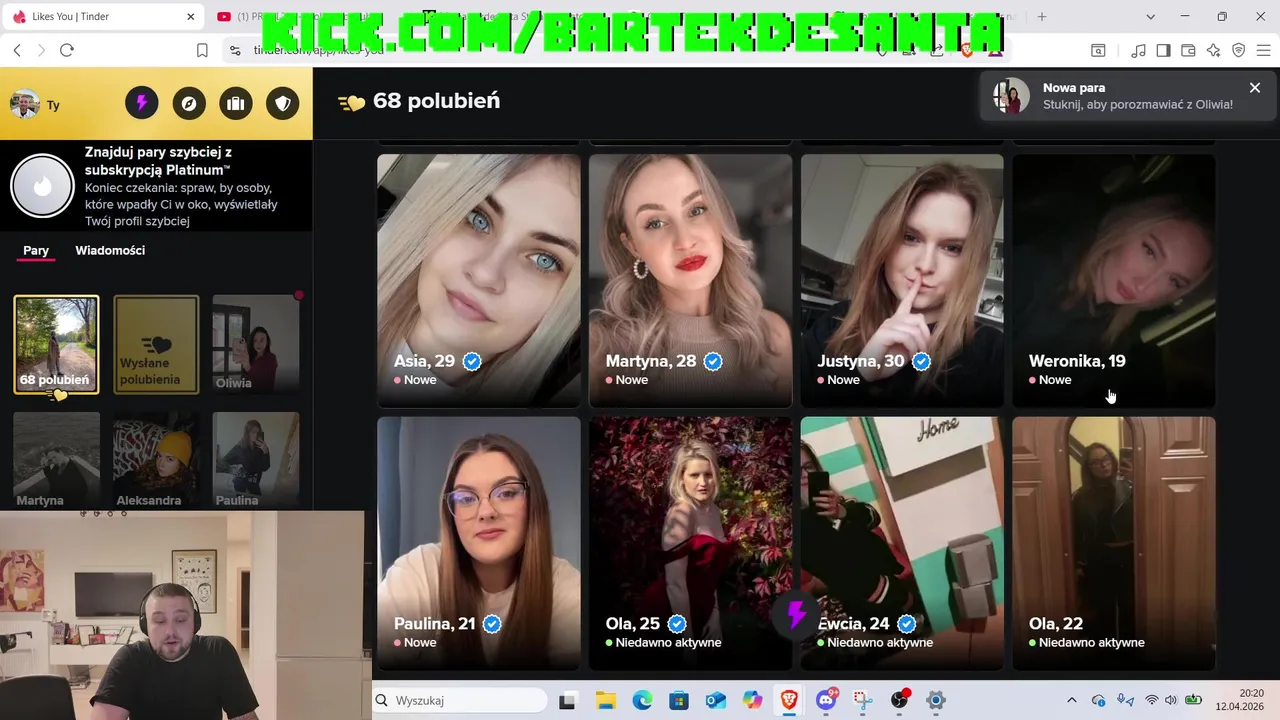Open a new browser tab with plus
Image resolution: width=1280 pixels, height=720 pixels.
click(1041, 17)
